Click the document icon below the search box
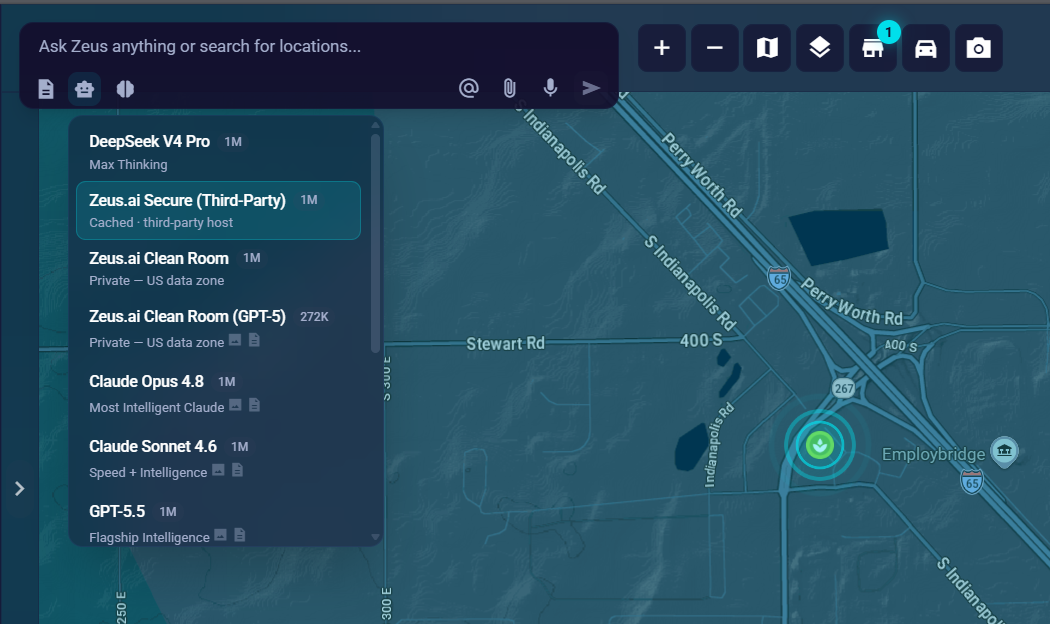 coord(46,88)
